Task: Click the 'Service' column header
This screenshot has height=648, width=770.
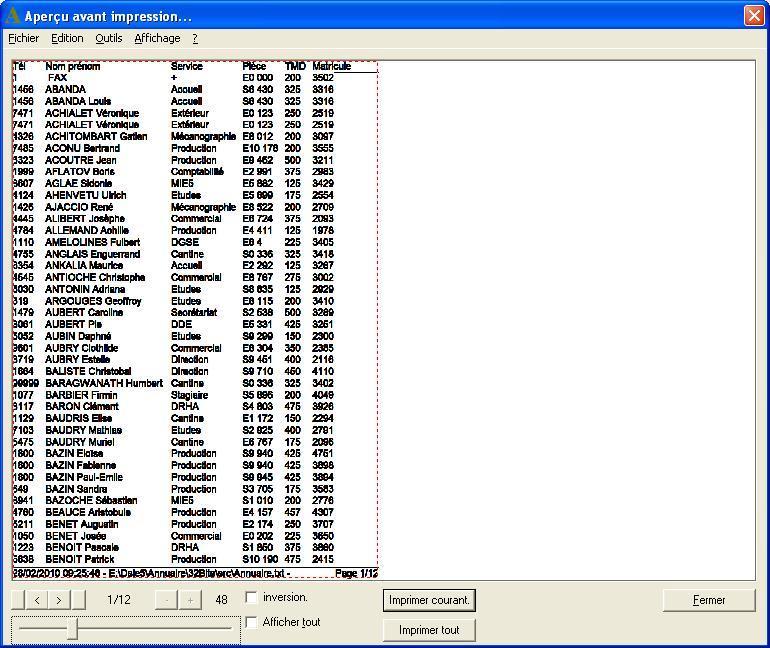Action: (x=187, y=66)
